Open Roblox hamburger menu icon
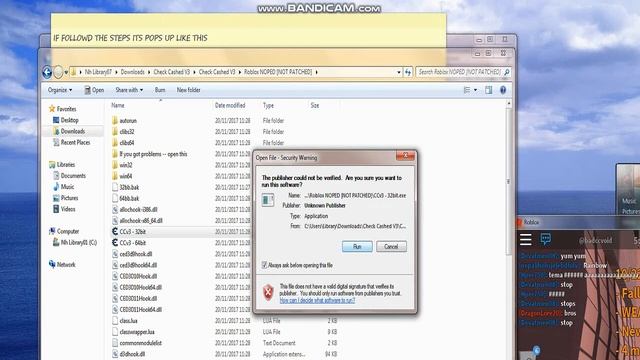This screenshot has height=360, width=640. (x=526, y=240)
